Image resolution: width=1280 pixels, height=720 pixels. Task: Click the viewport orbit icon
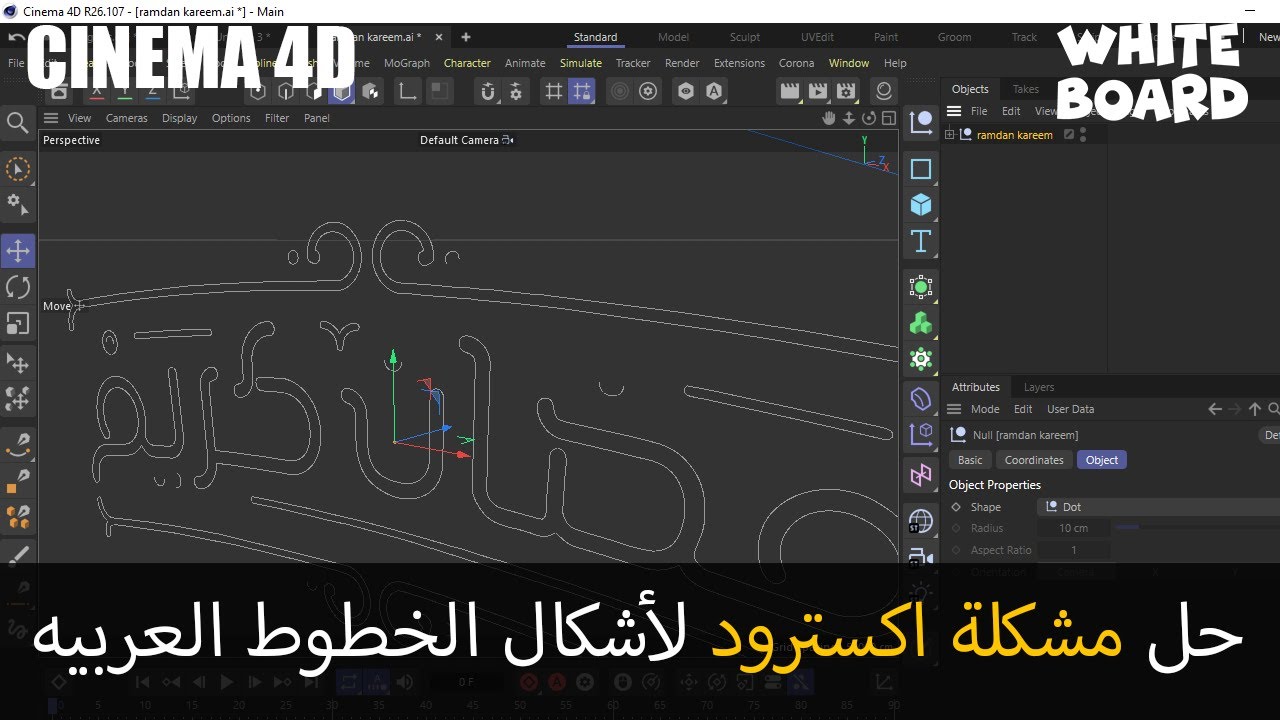coord(868,118)
